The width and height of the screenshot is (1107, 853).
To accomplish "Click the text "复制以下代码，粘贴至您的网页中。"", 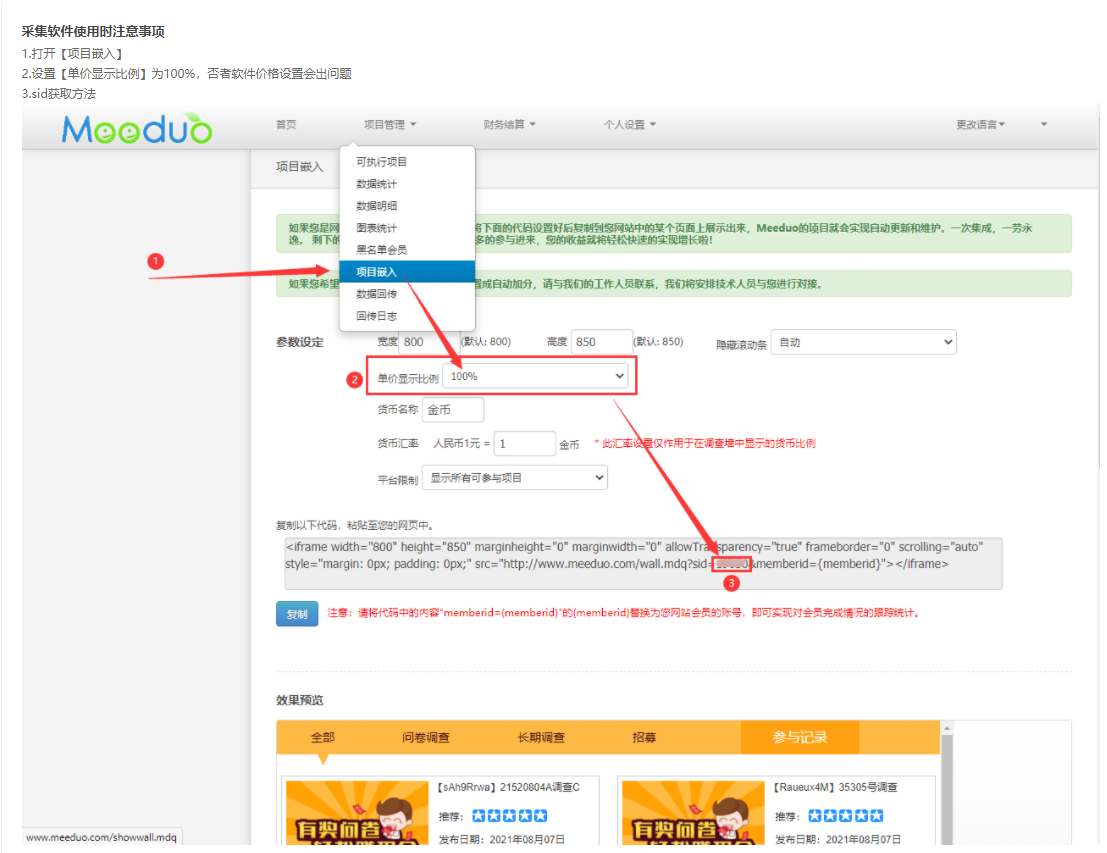I will (355, 525).
